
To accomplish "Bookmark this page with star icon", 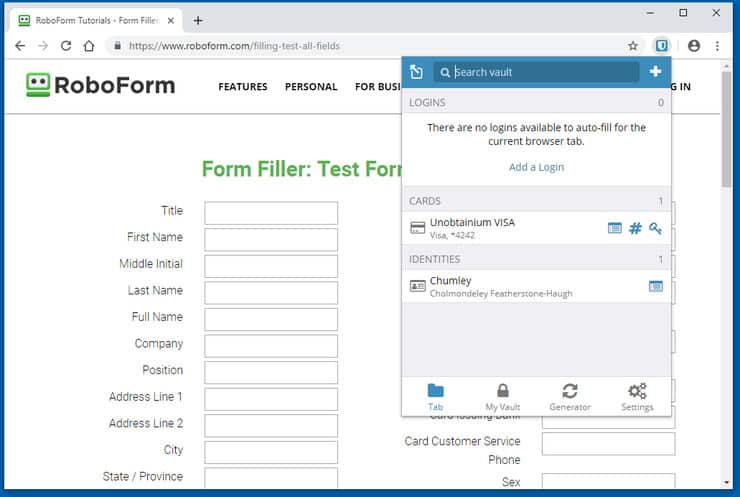I will coord(633,46).
